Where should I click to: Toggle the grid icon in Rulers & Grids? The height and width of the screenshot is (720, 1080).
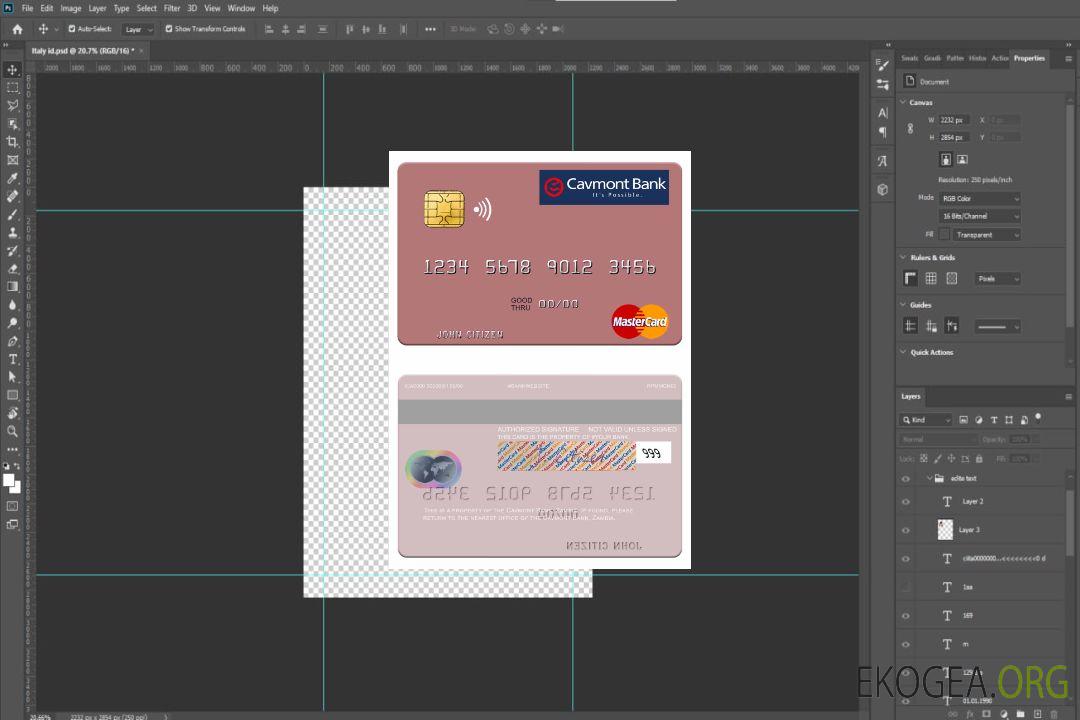click(x=931, y=278)
